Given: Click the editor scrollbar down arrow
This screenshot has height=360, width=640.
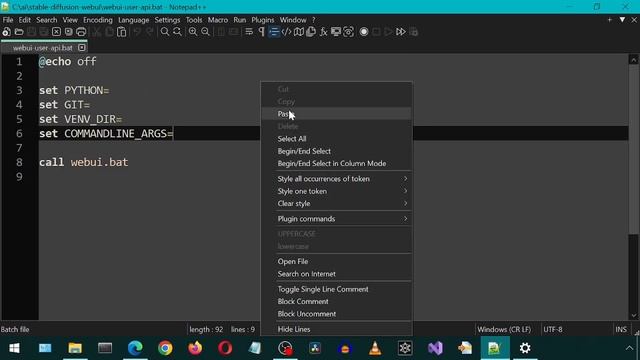Looking at the screenshot, I should pyautogui.click(x=633, y=315).
